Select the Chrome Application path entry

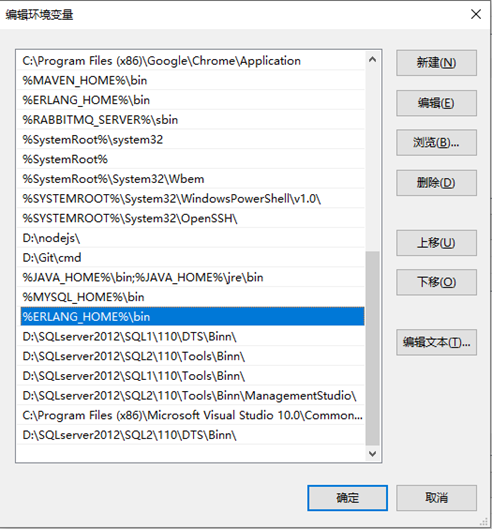click(x=191, y=61)
